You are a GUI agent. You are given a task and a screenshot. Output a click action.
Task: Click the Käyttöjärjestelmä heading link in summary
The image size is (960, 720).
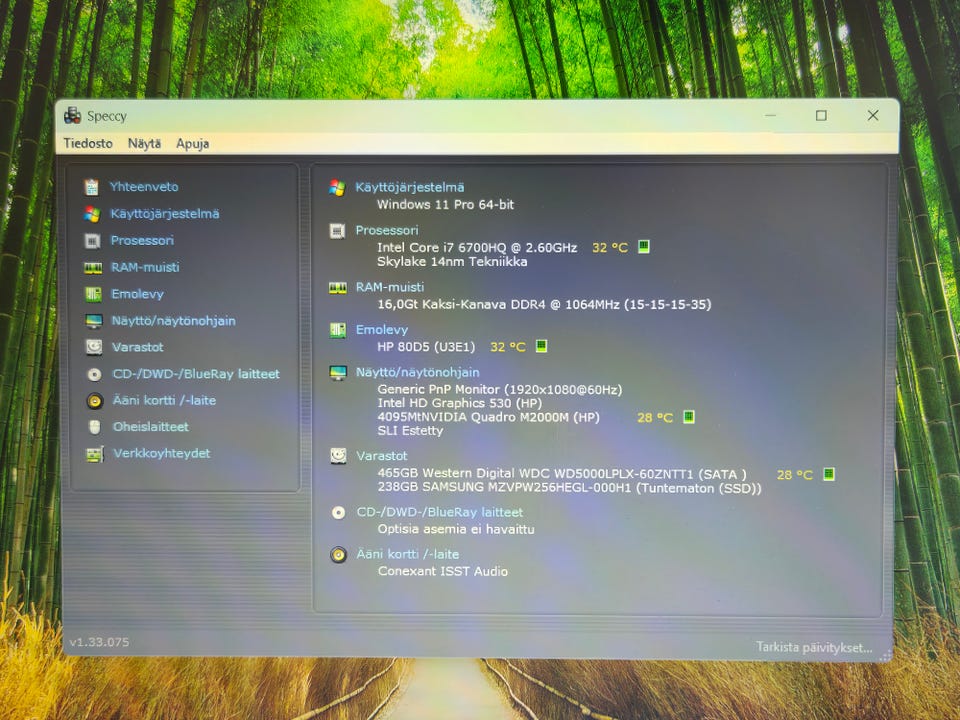(410, 187)
